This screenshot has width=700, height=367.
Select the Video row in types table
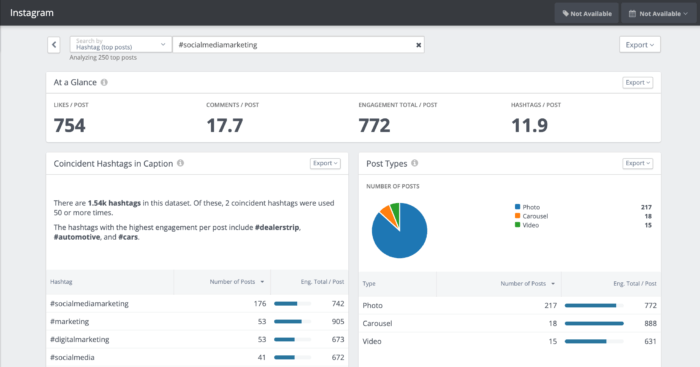510,341
